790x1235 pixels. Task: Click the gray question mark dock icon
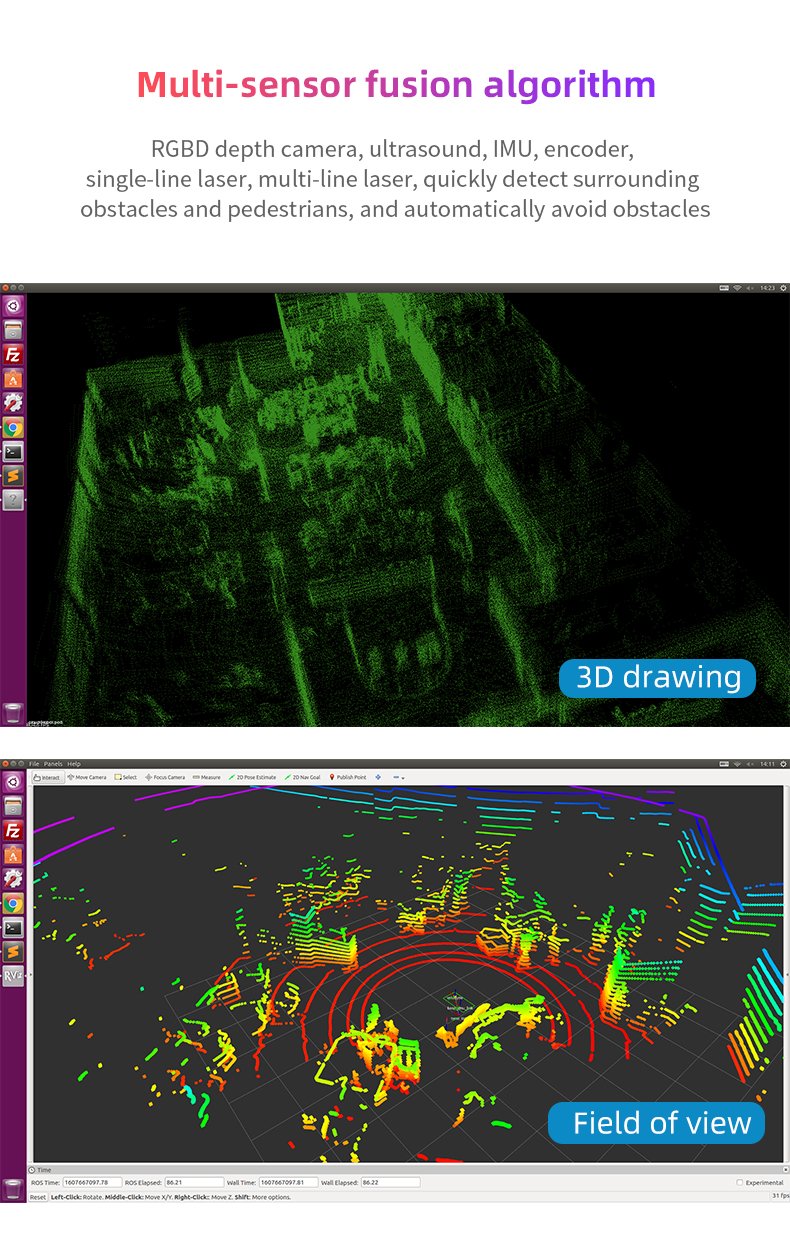tap(13, 500)
